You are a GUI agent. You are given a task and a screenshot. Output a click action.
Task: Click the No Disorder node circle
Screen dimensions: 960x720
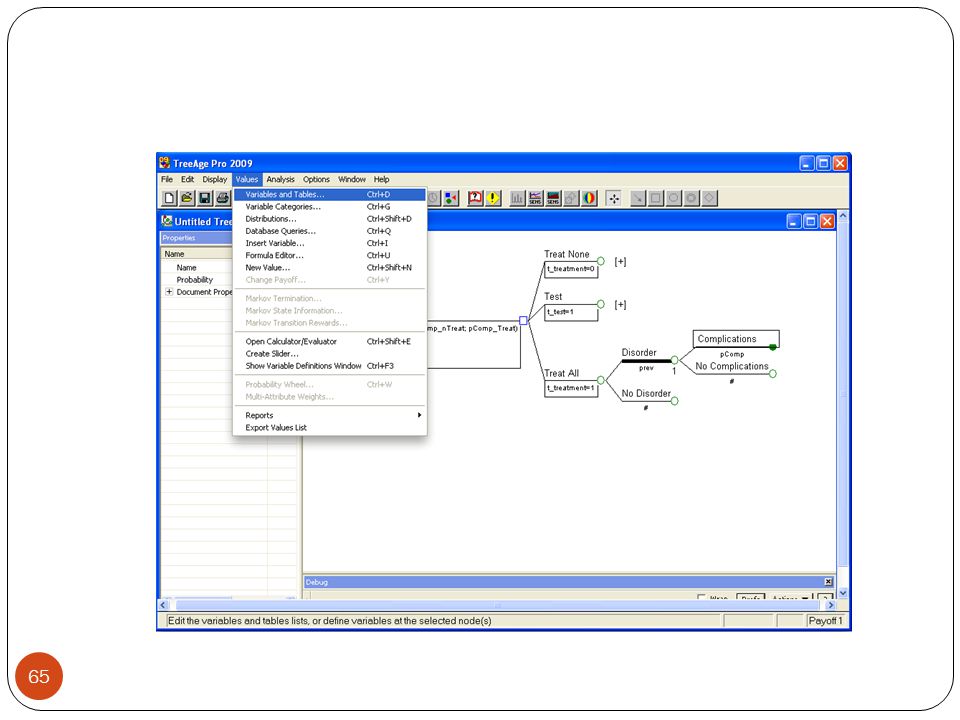tap(674, 401)
